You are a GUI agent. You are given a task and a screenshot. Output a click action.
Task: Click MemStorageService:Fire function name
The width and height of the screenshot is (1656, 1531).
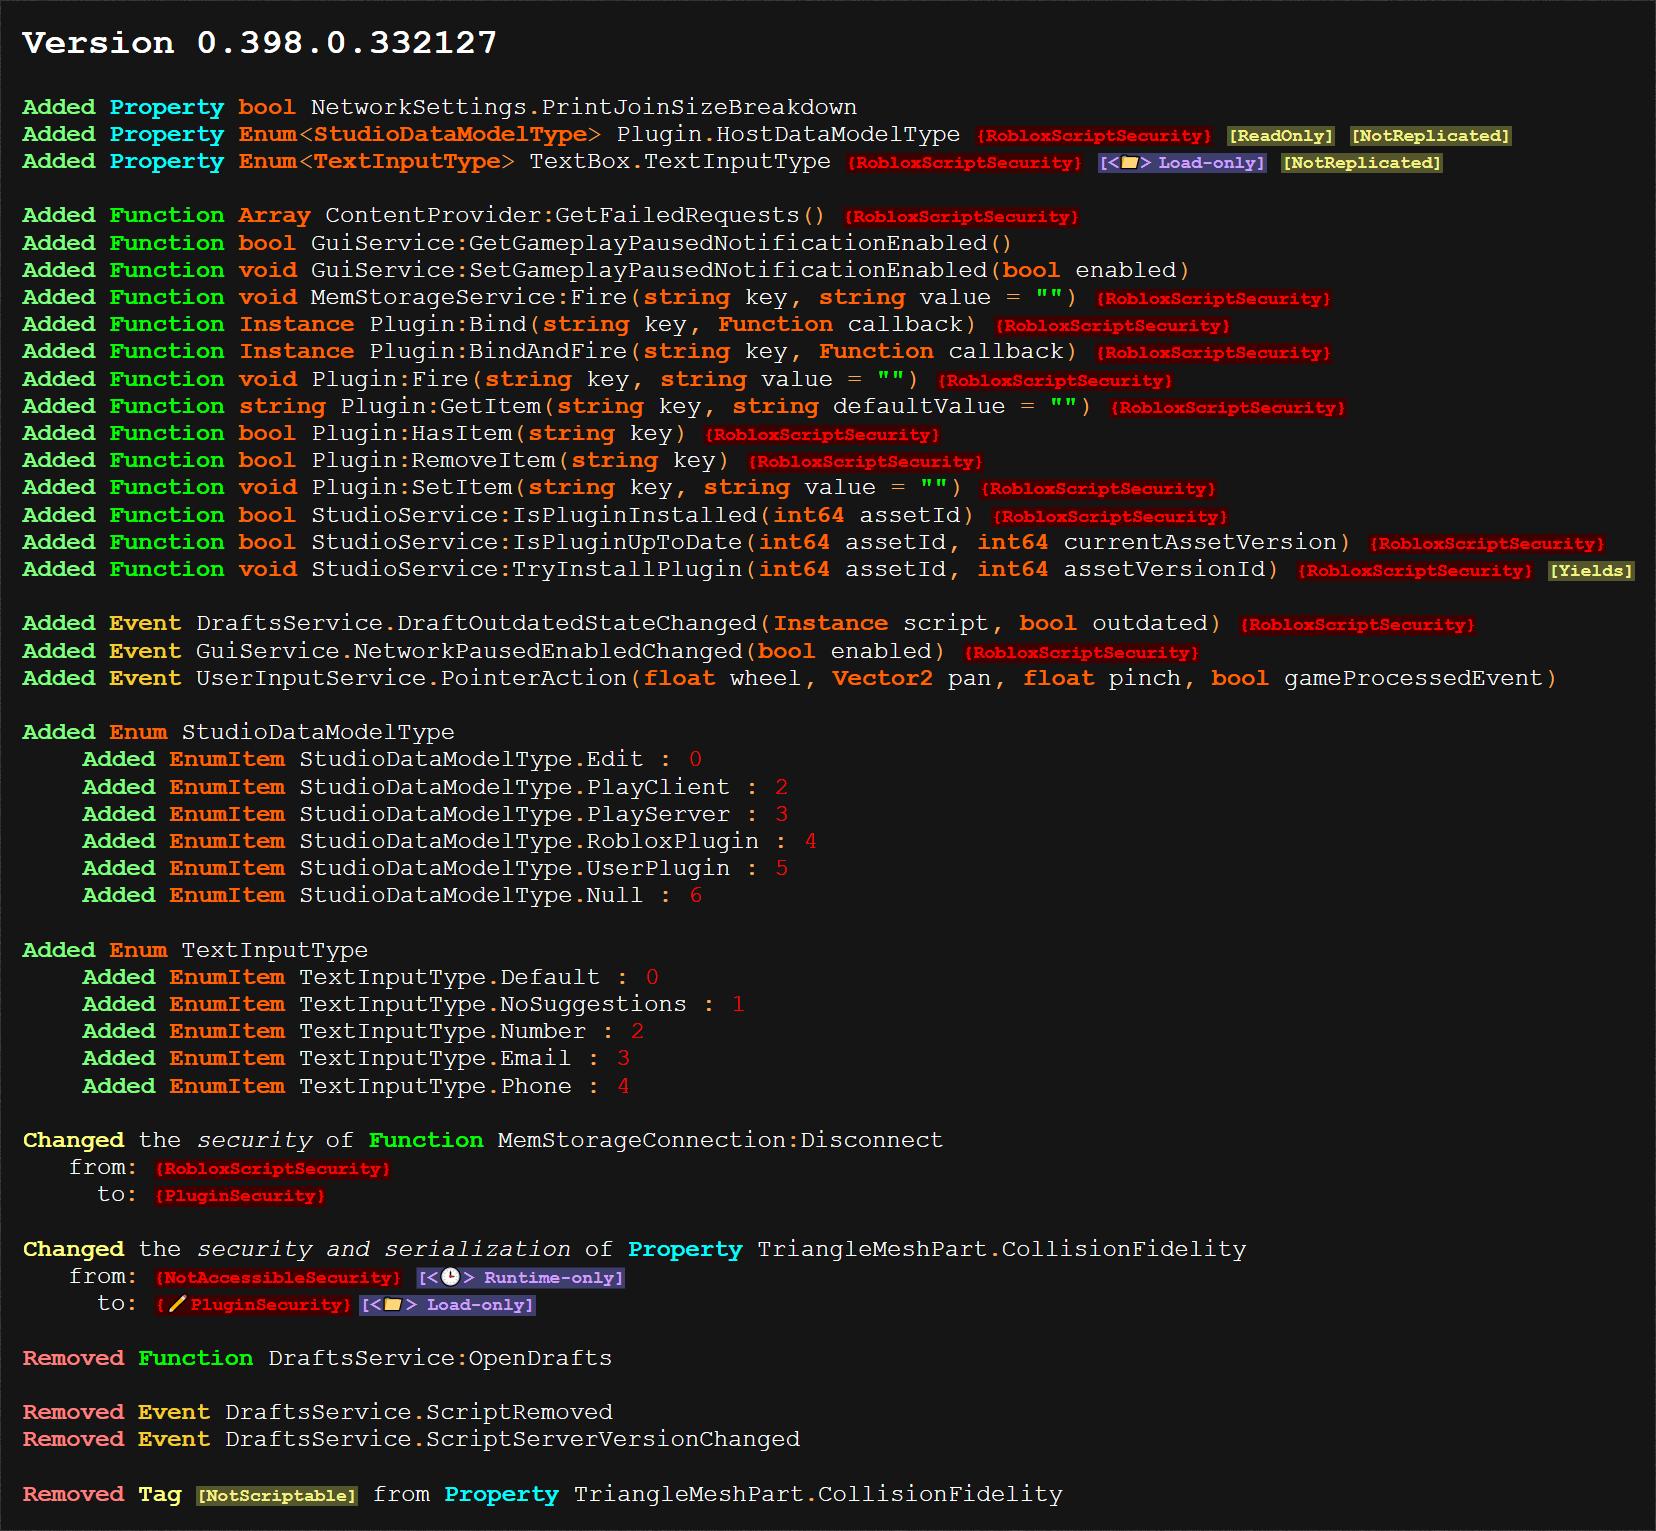pos(469,297)
